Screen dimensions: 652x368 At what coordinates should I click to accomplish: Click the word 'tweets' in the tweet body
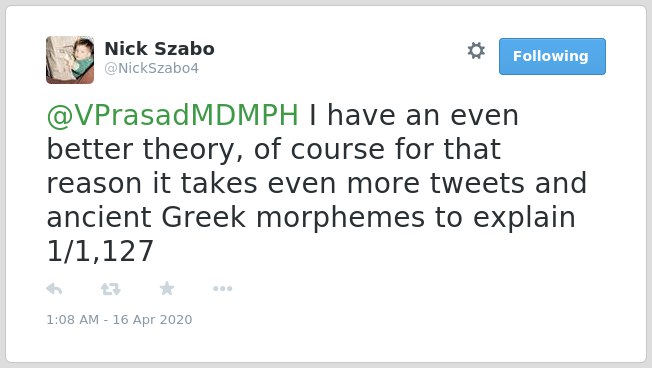pyautogui.click(x=477, y=183)
